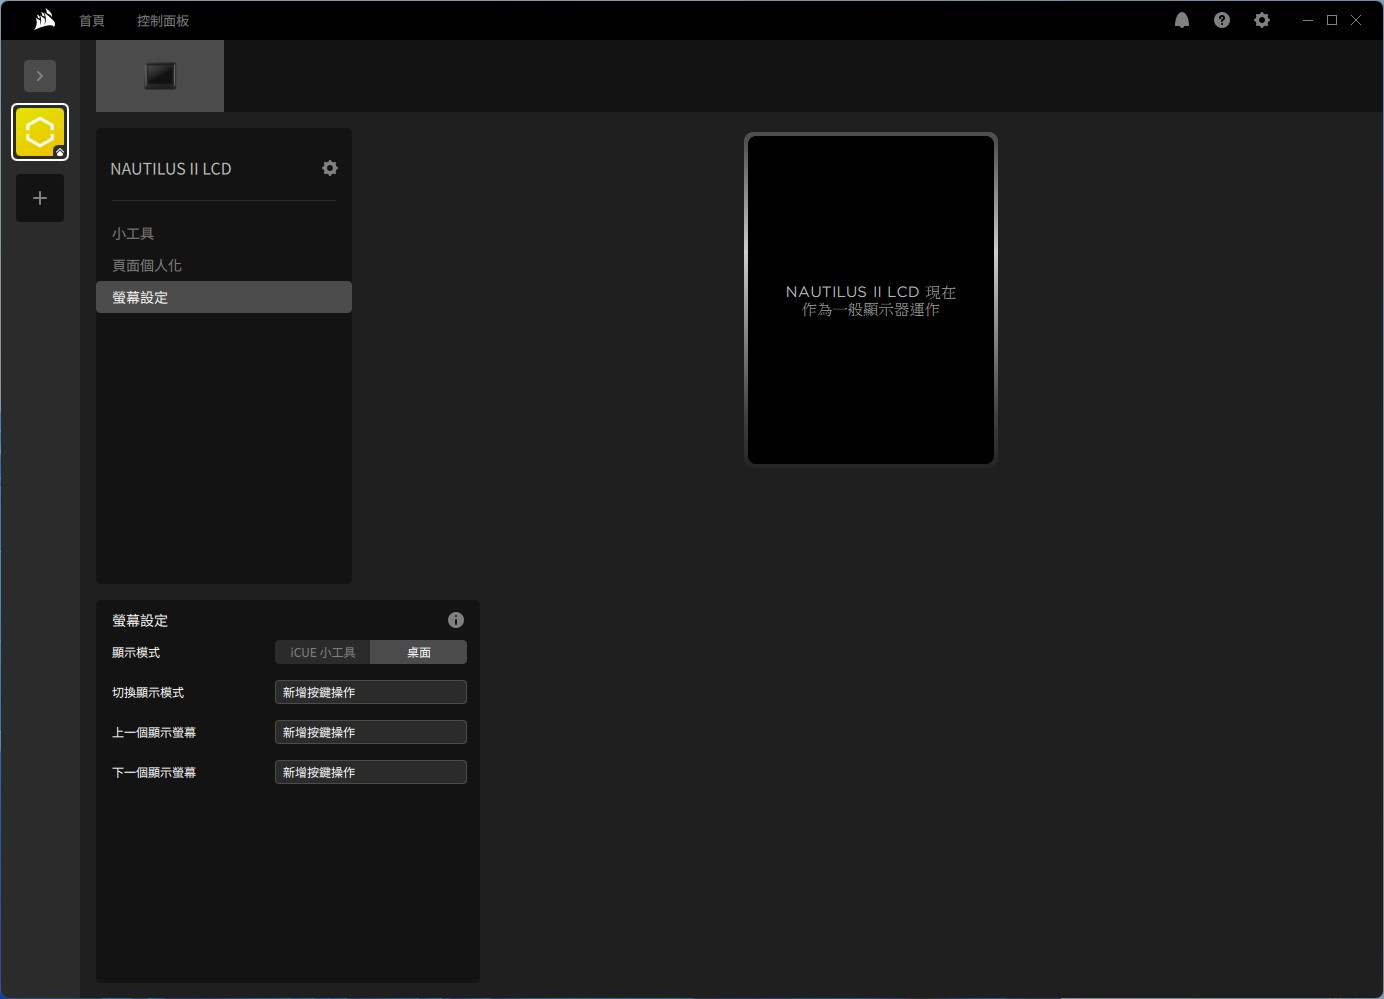
Task: Add a new profile with plus button
Action: (40, 198)
